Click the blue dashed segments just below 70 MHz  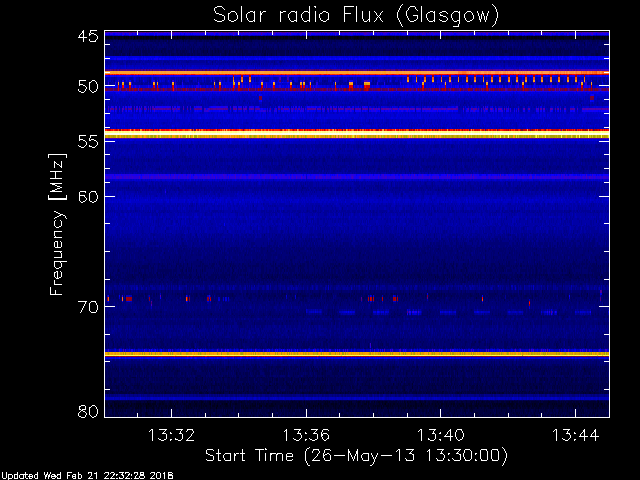pyautogui.click(x=448, y=312)
